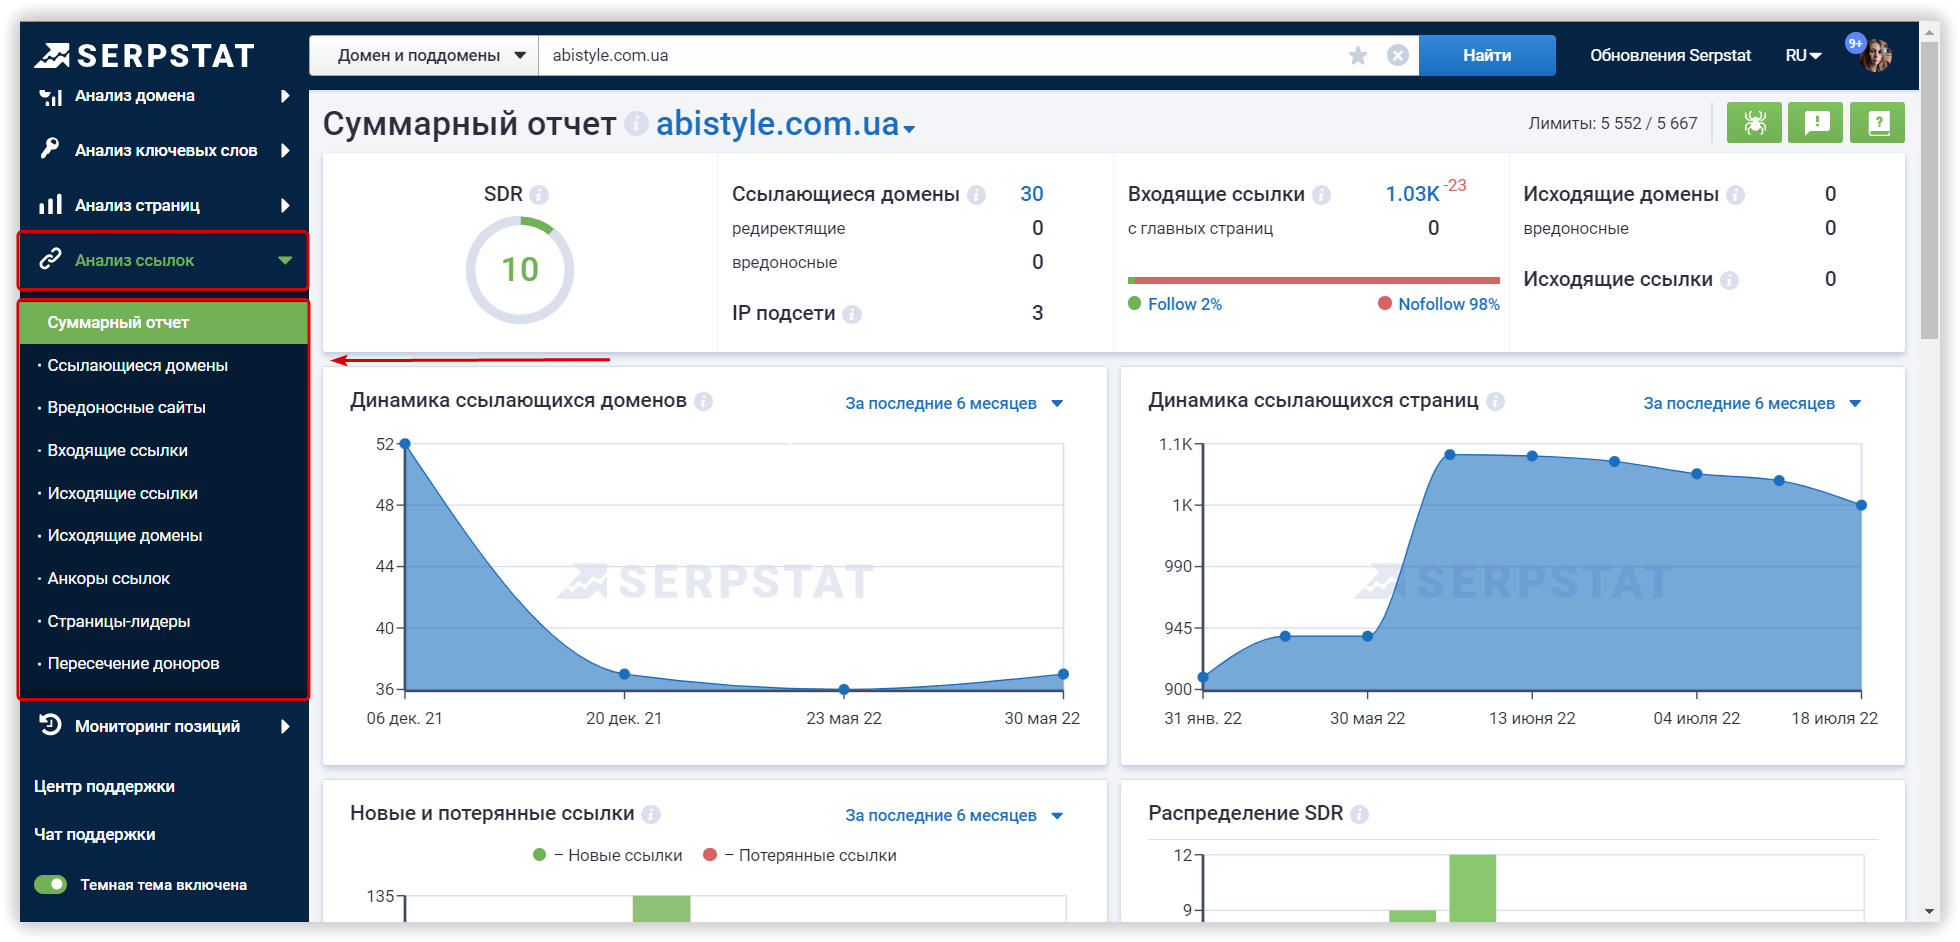Viewport: 1960px width, 942px height.
Task: Click the domain search input field
Action: (940, 56)
